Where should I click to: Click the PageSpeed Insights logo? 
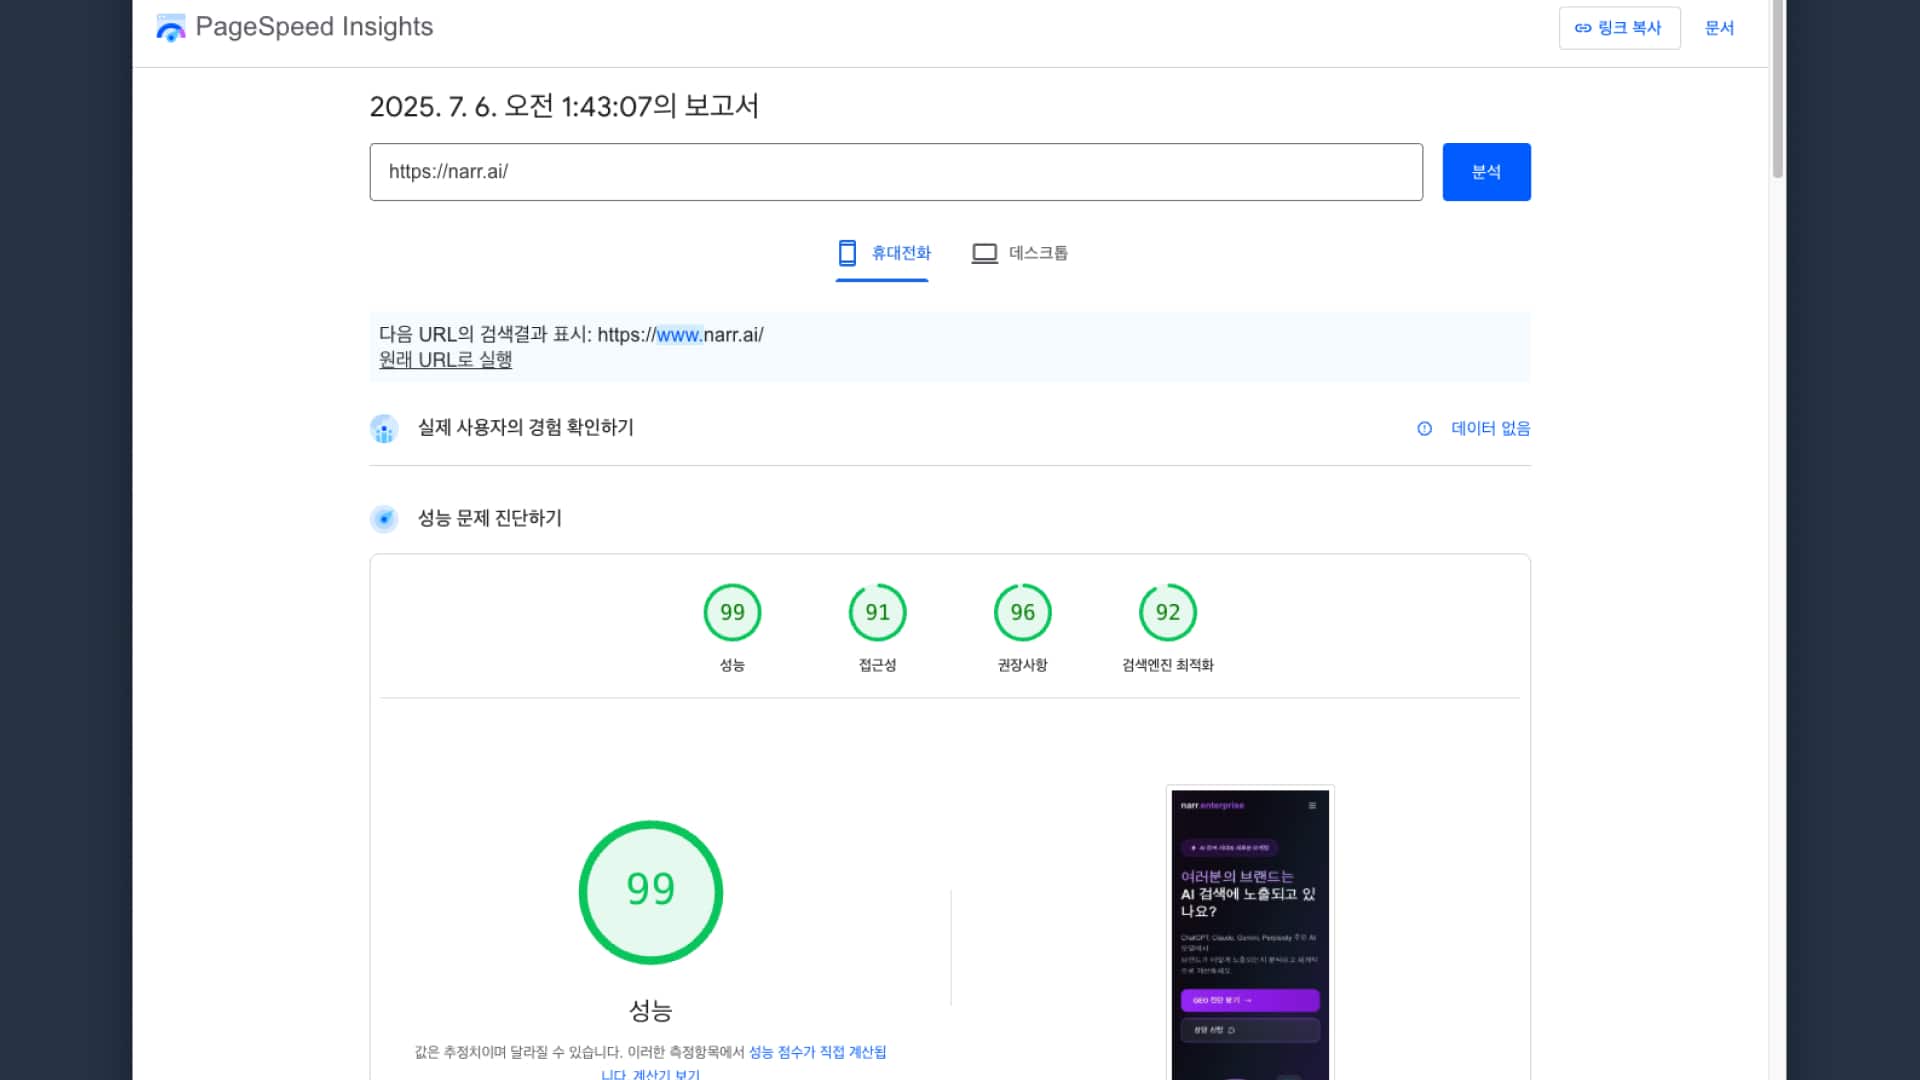(170, 27)
